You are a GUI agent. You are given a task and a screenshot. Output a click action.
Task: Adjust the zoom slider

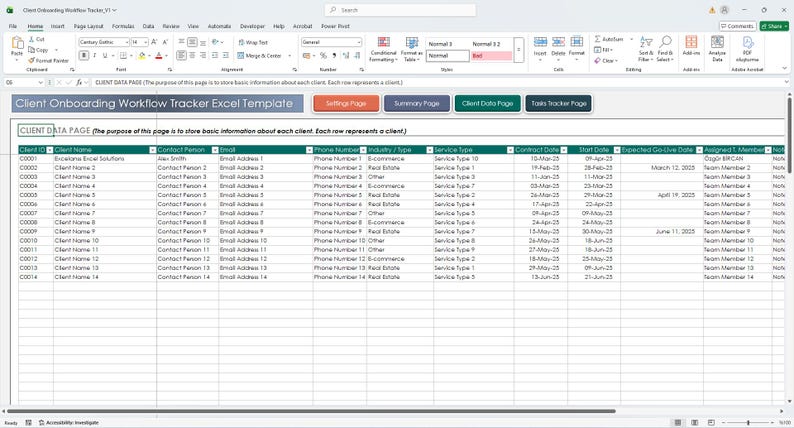(748, 422)
